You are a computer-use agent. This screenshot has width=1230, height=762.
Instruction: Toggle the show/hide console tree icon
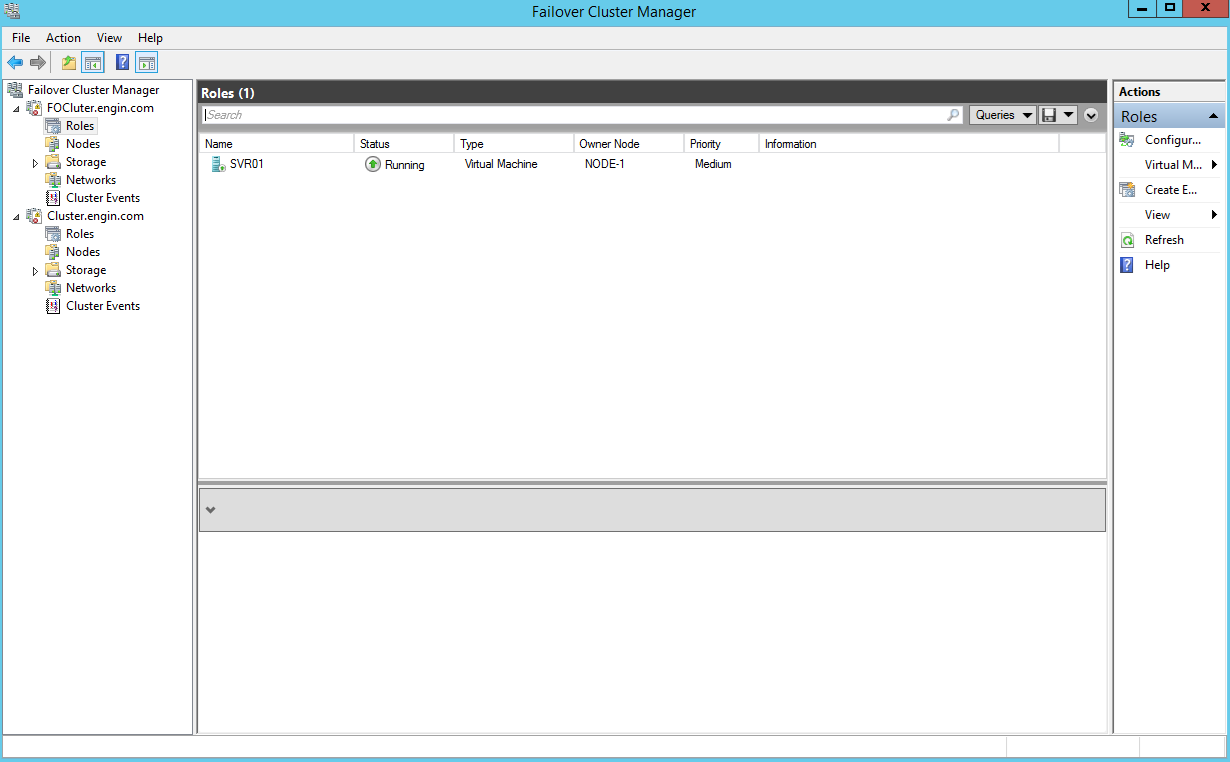(x=93, y=63)
